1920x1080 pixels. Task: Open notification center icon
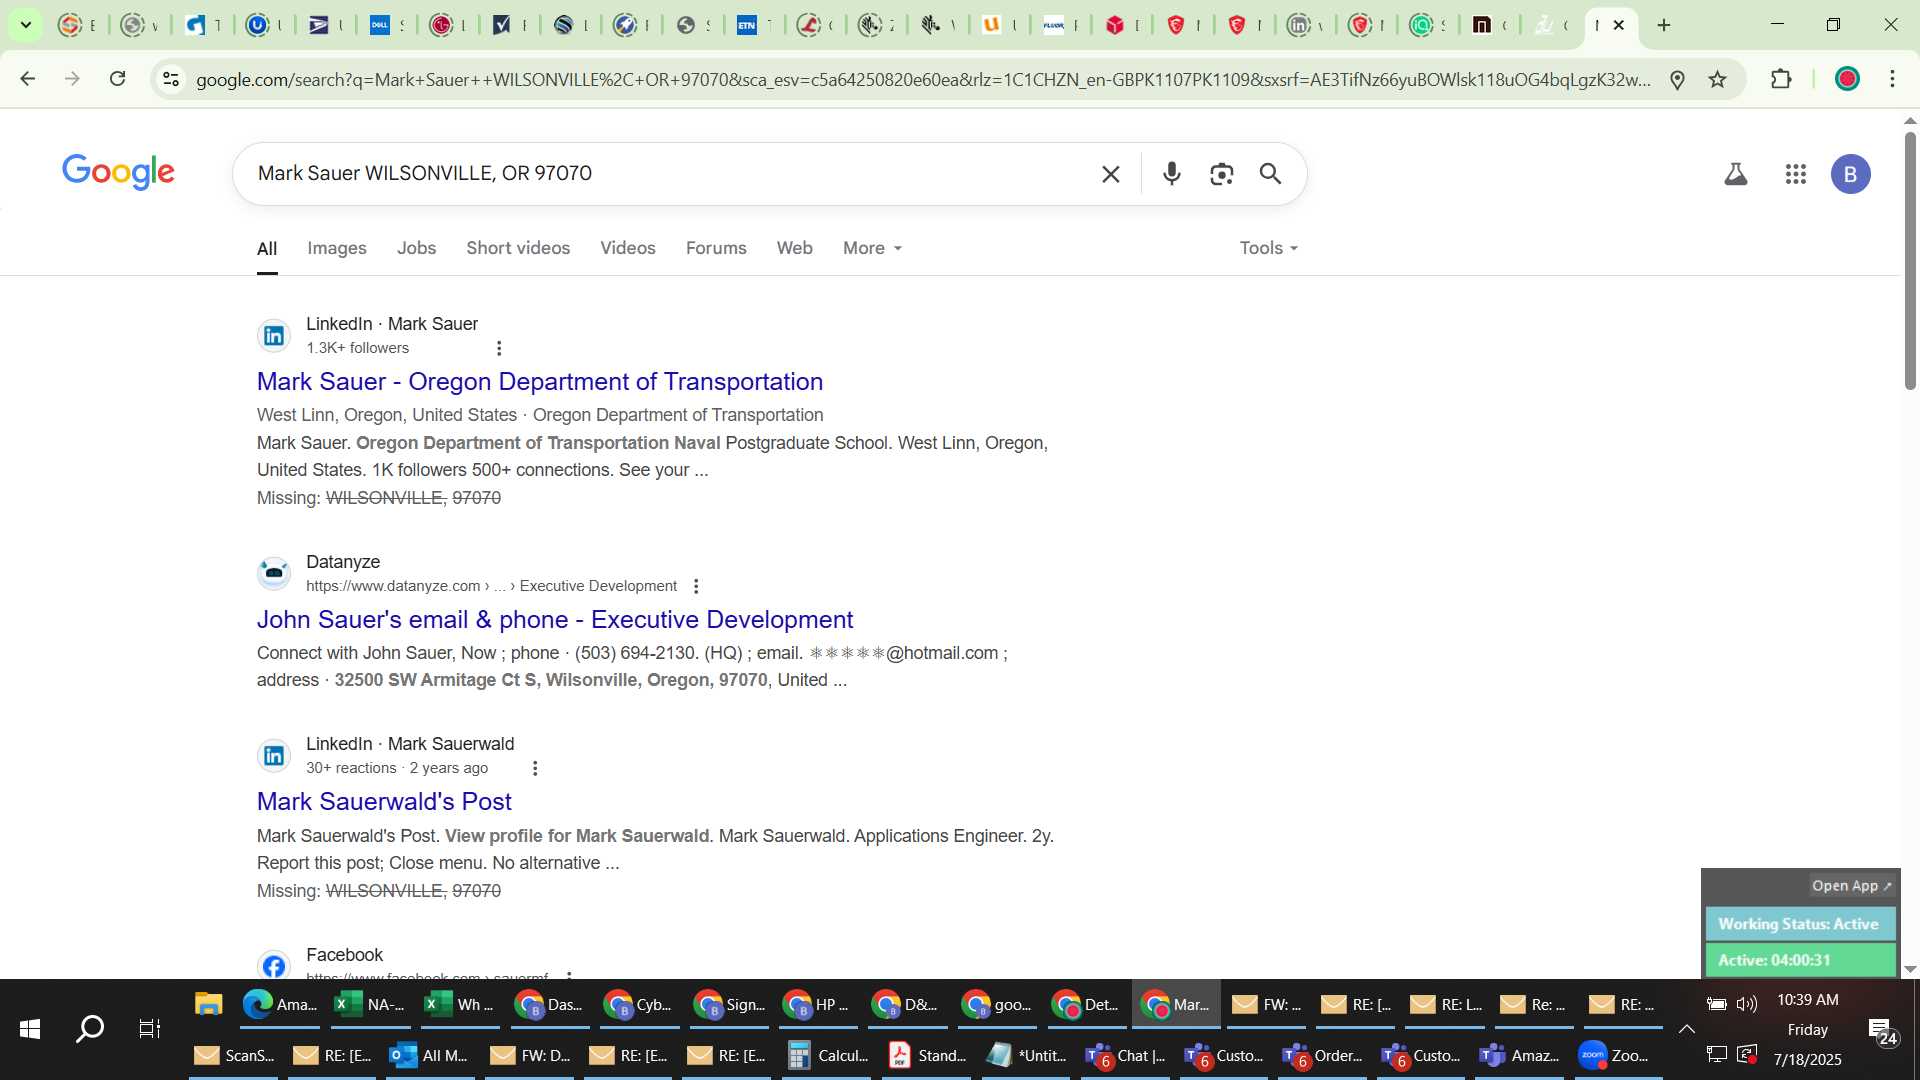[x=1883, y=1031]
